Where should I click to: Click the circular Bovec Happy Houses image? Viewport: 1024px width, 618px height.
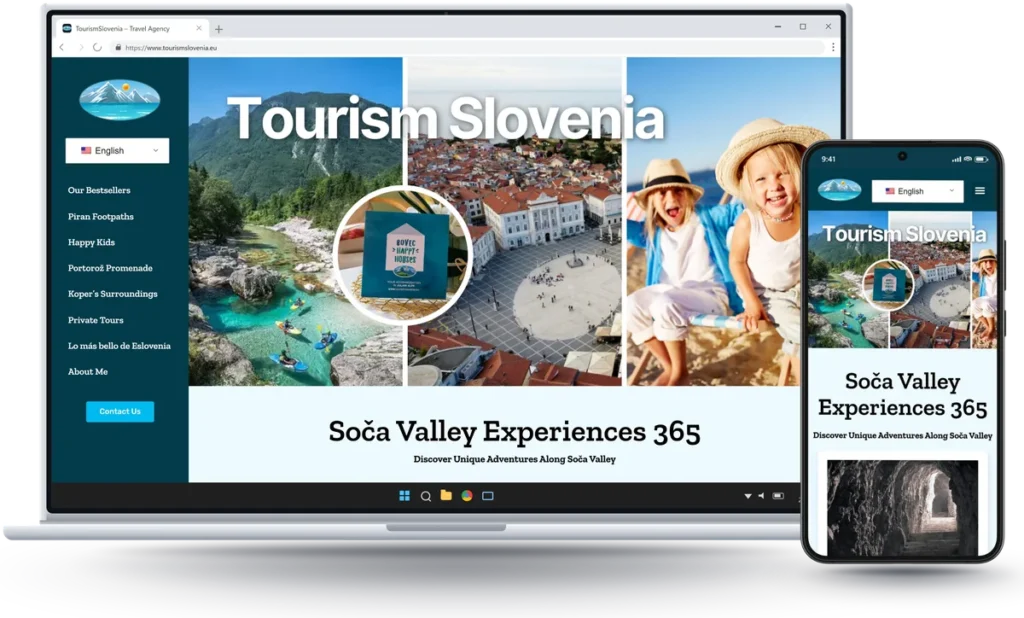tap(402, 255)
